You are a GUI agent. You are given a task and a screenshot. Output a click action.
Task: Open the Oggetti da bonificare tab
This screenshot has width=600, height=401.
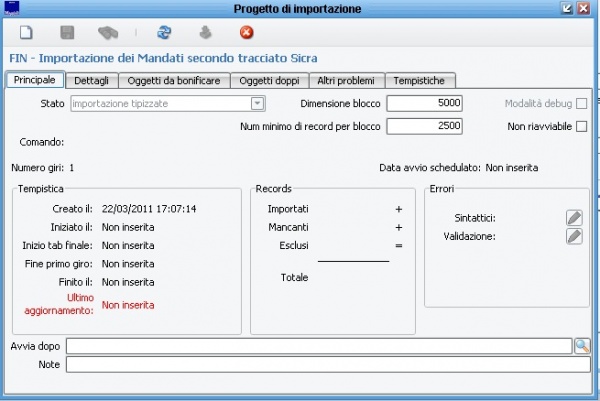174,81
